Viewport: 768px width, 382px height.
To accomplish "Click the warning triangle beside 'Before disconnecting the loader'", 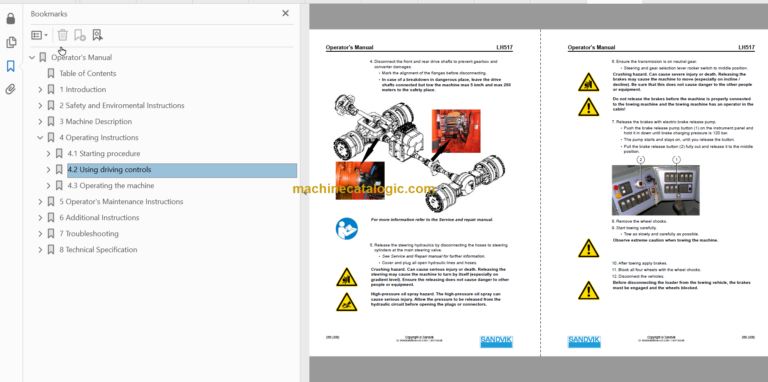I will tap(588, 290).
